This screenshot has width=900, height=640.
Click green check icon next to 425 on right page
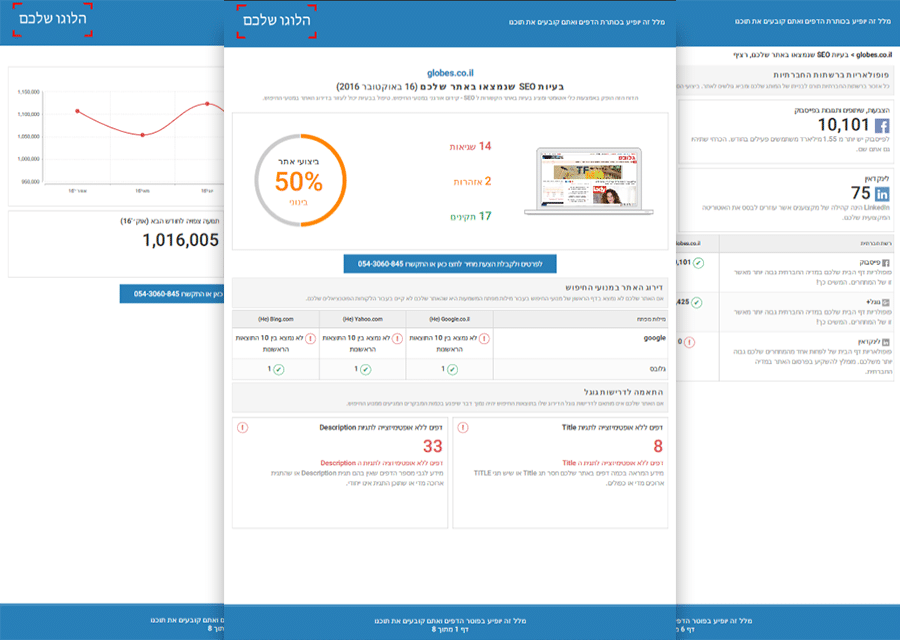[696, 302]
